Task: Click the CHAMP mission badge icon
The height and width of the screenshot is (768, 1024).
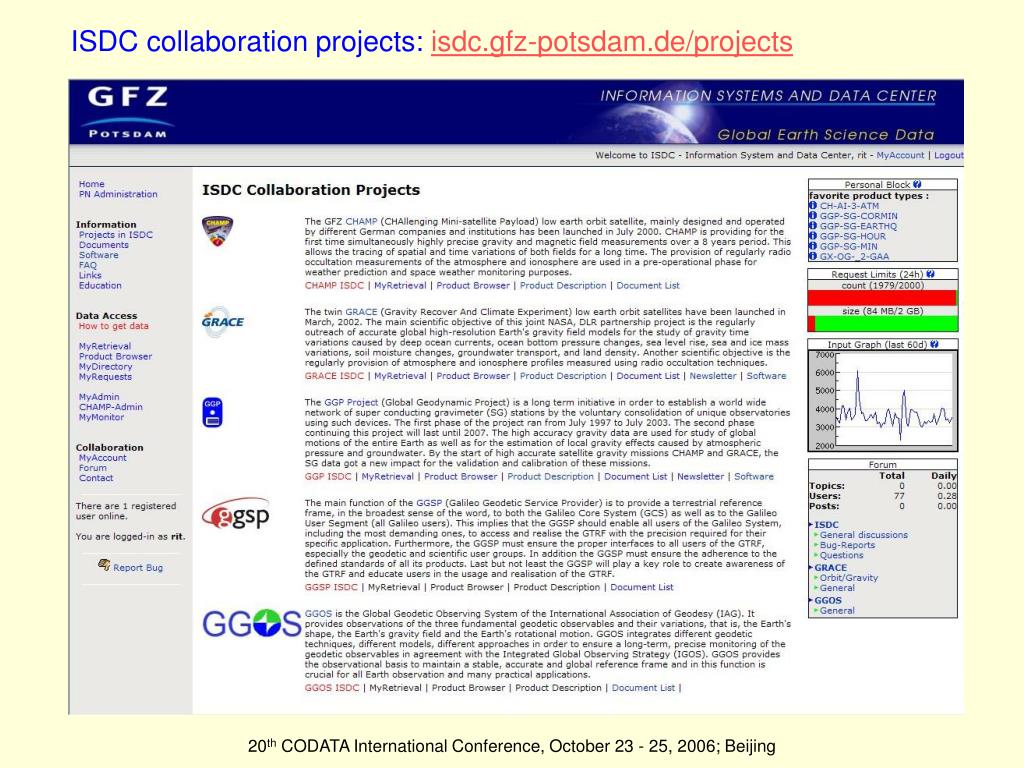Action: point(217,231)
